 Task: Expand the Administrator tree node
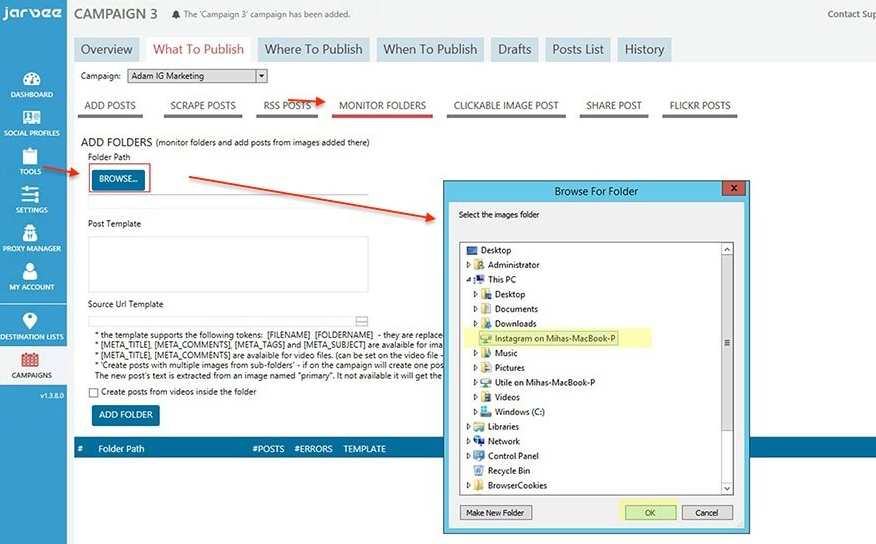(469, 265)
